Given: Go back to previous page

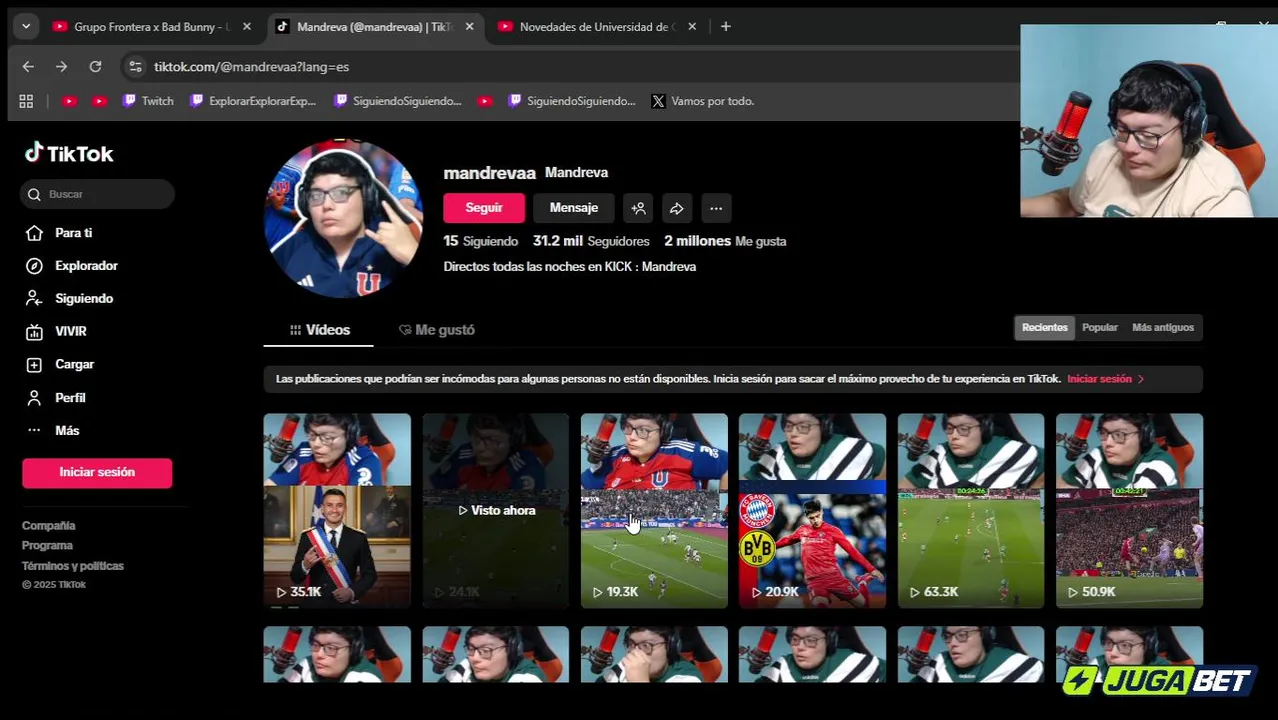Looking at the screenshot, I should click(x=28, y=66).
